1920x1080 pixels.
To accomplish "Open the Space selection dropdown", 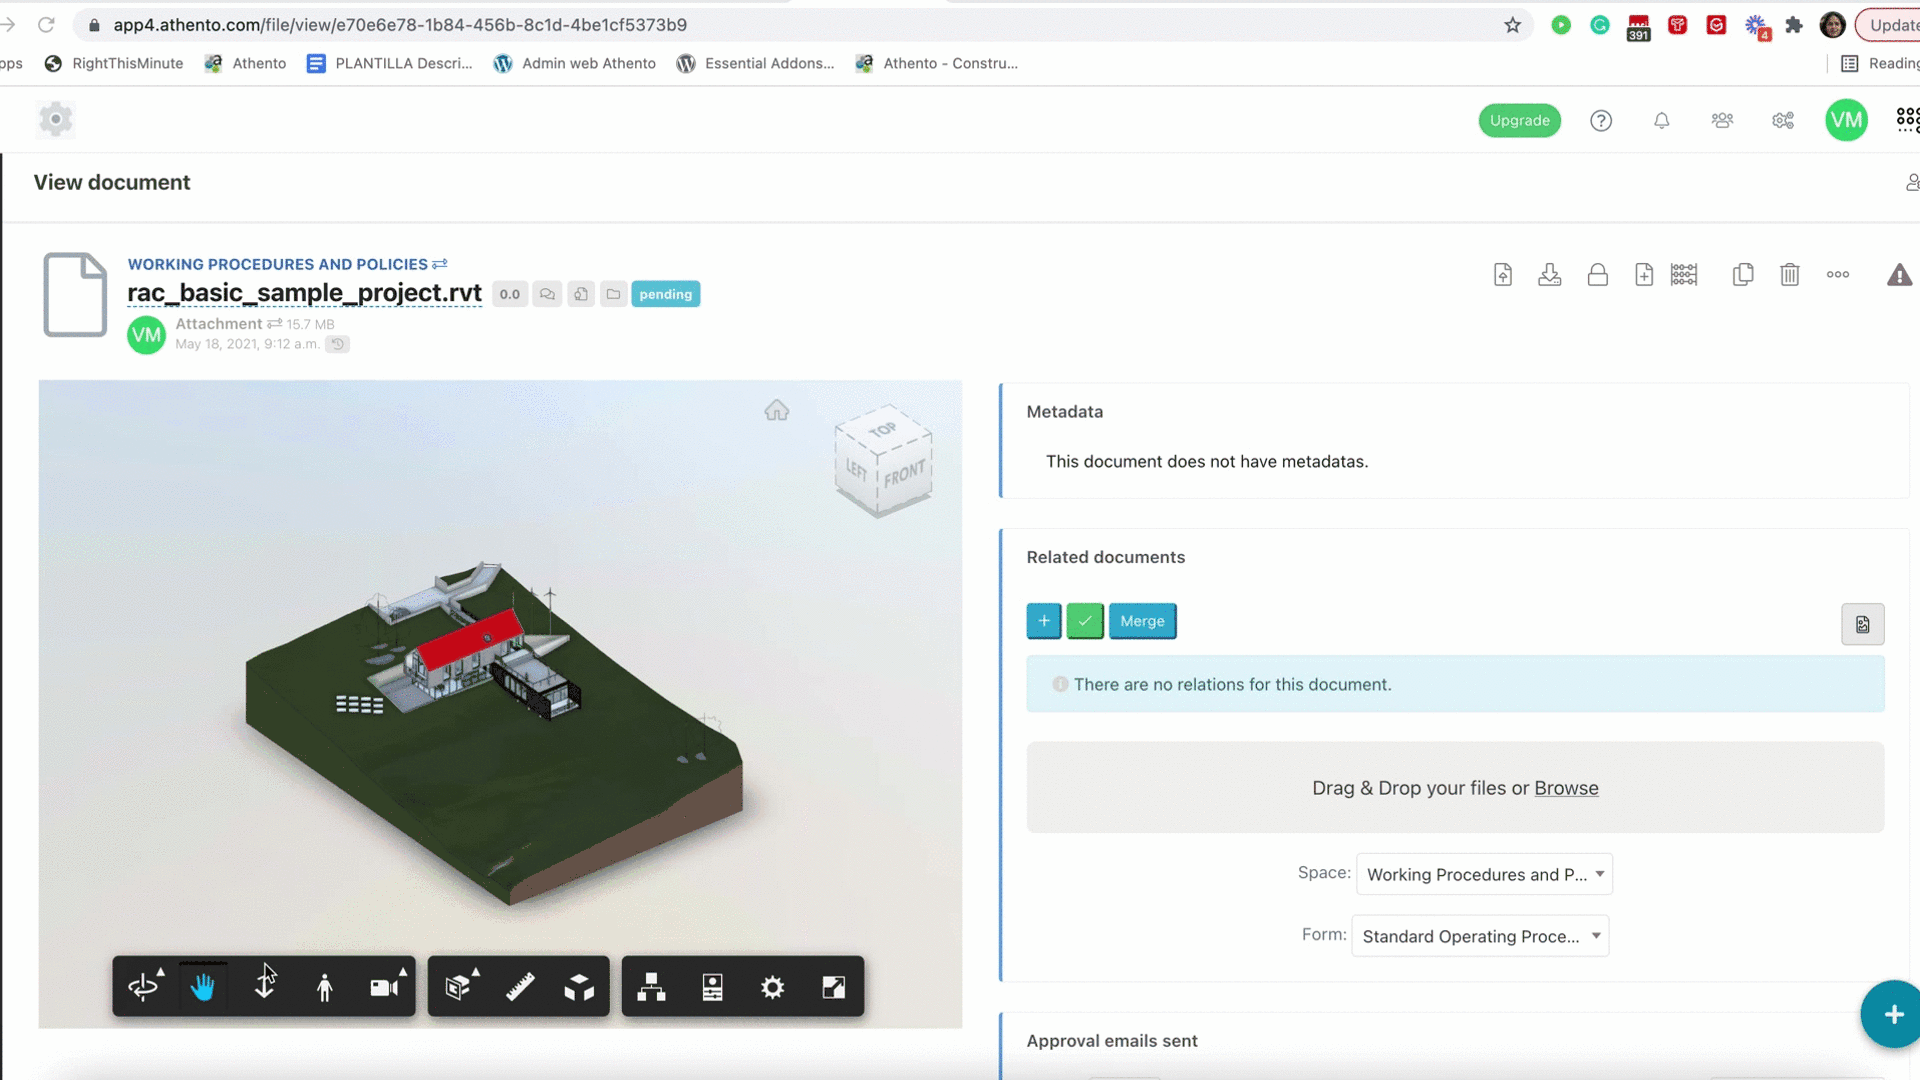I will [x=1483, y=874].
